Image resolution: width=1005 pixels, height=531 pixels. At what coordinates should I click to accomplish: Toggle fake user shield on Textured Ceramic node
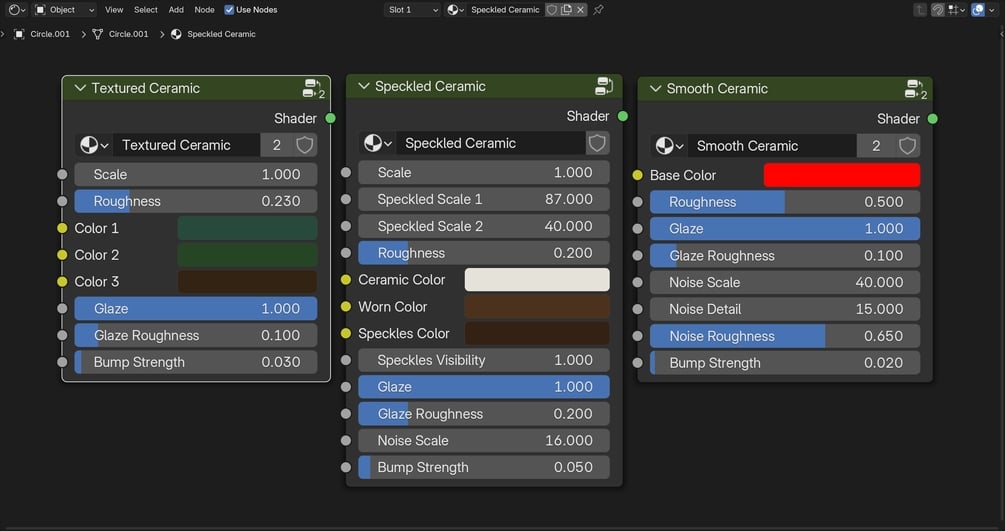pyautogui.click(x=305, y=145)
